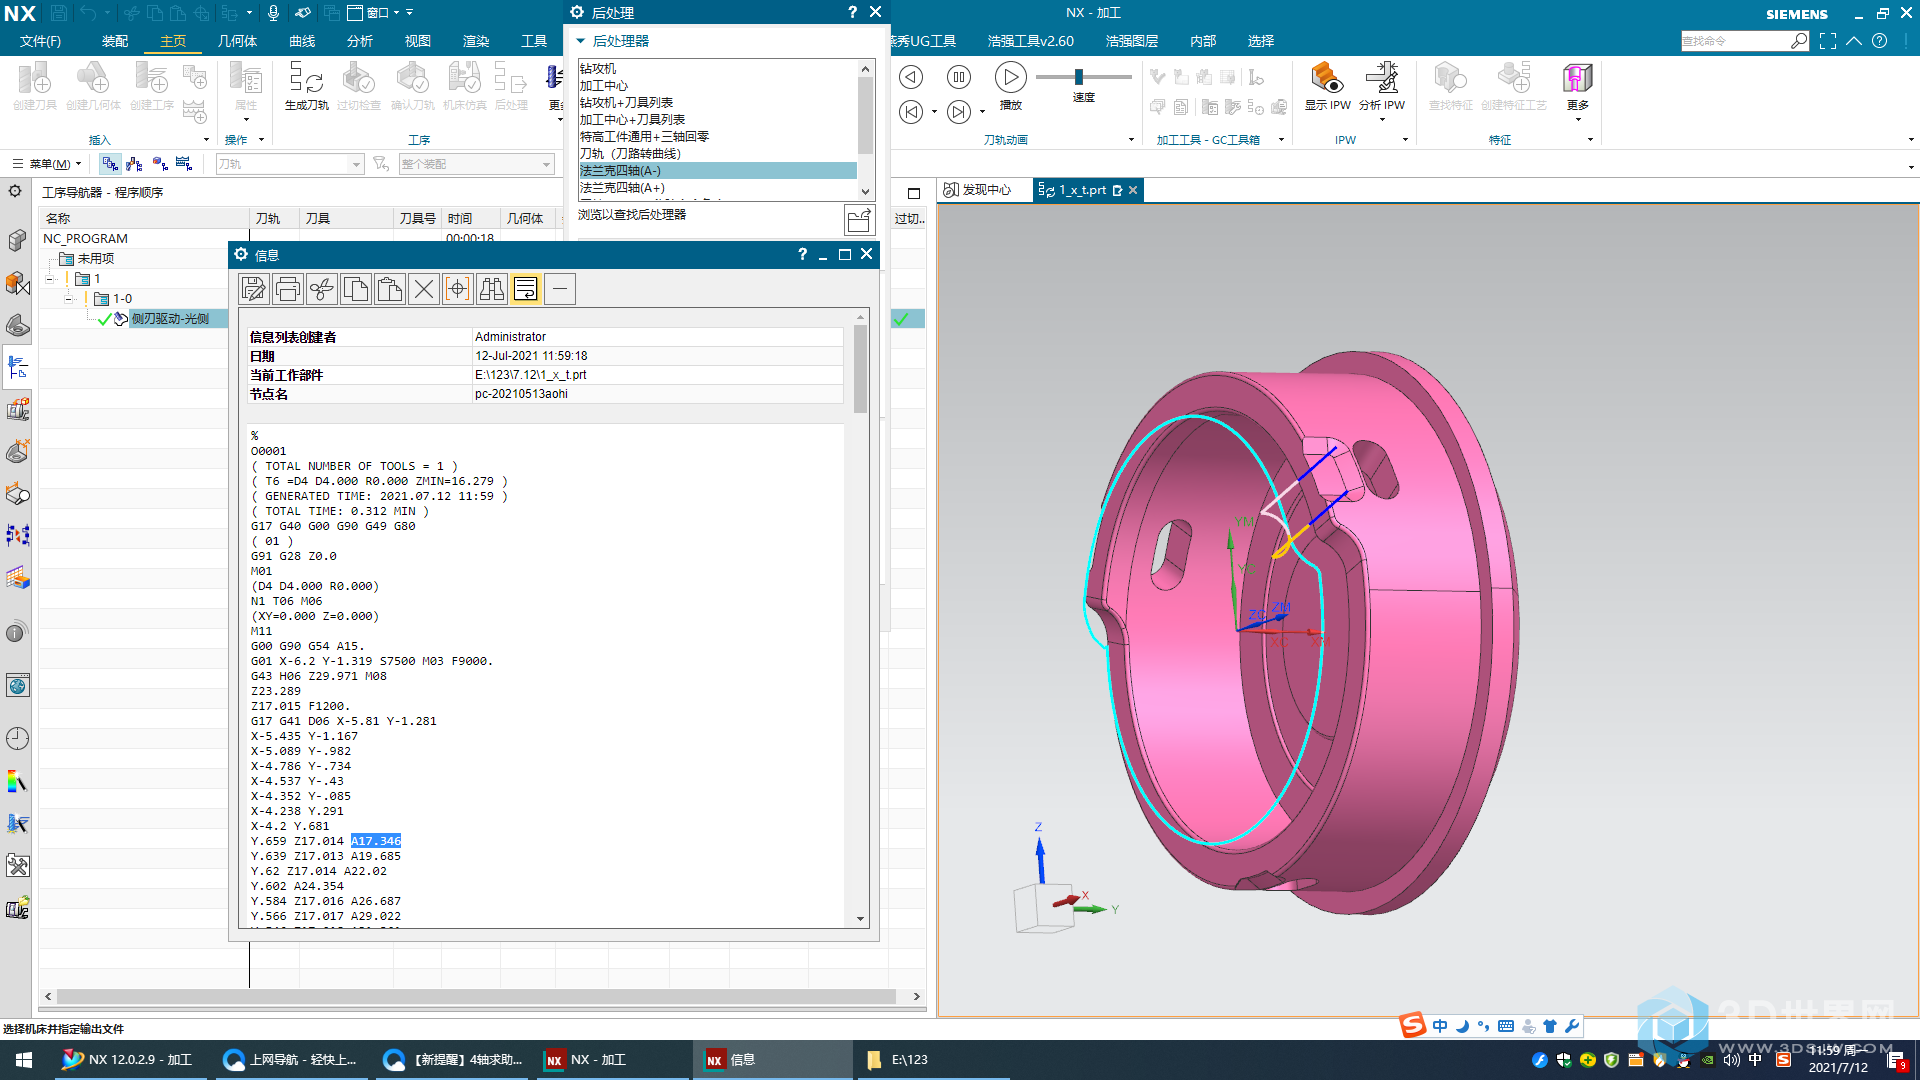Viewport: 1920px width, 1080px height.
Task: Click the help question mark in 后处理 dialog
Action: pos(852,12)
